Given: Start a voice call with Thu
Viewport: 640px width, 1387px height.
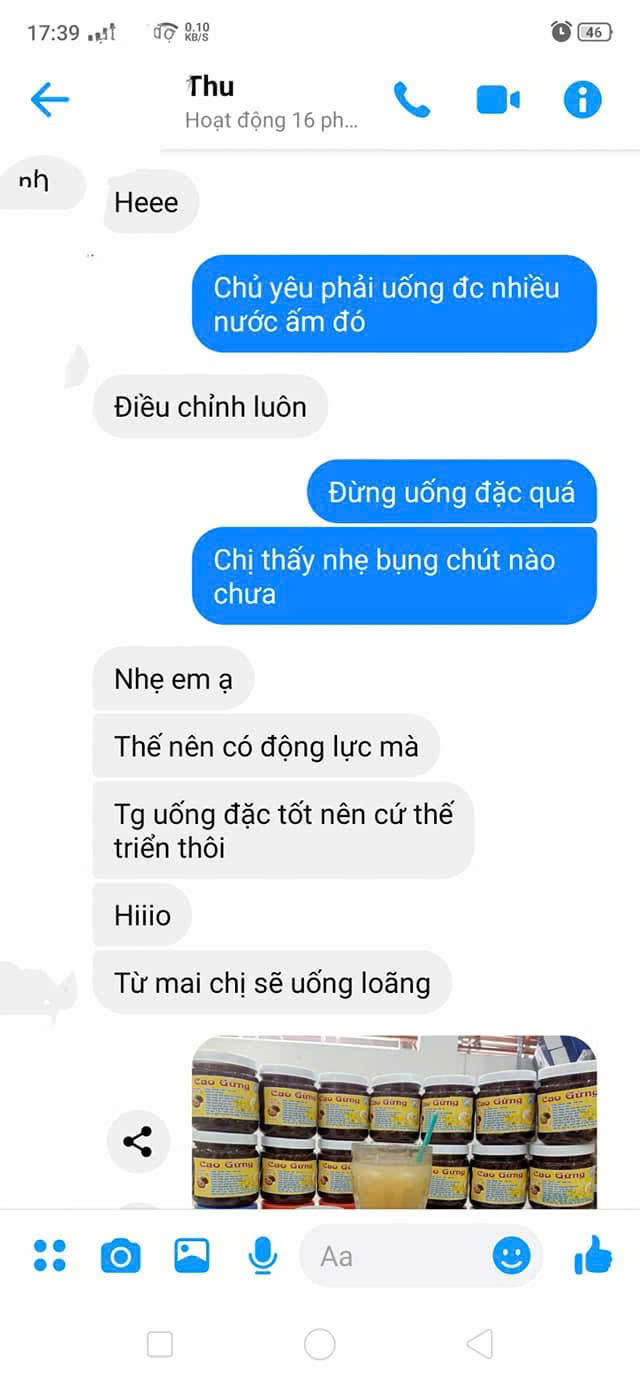Looking at the screenshot, I should [x=412, y=100].
